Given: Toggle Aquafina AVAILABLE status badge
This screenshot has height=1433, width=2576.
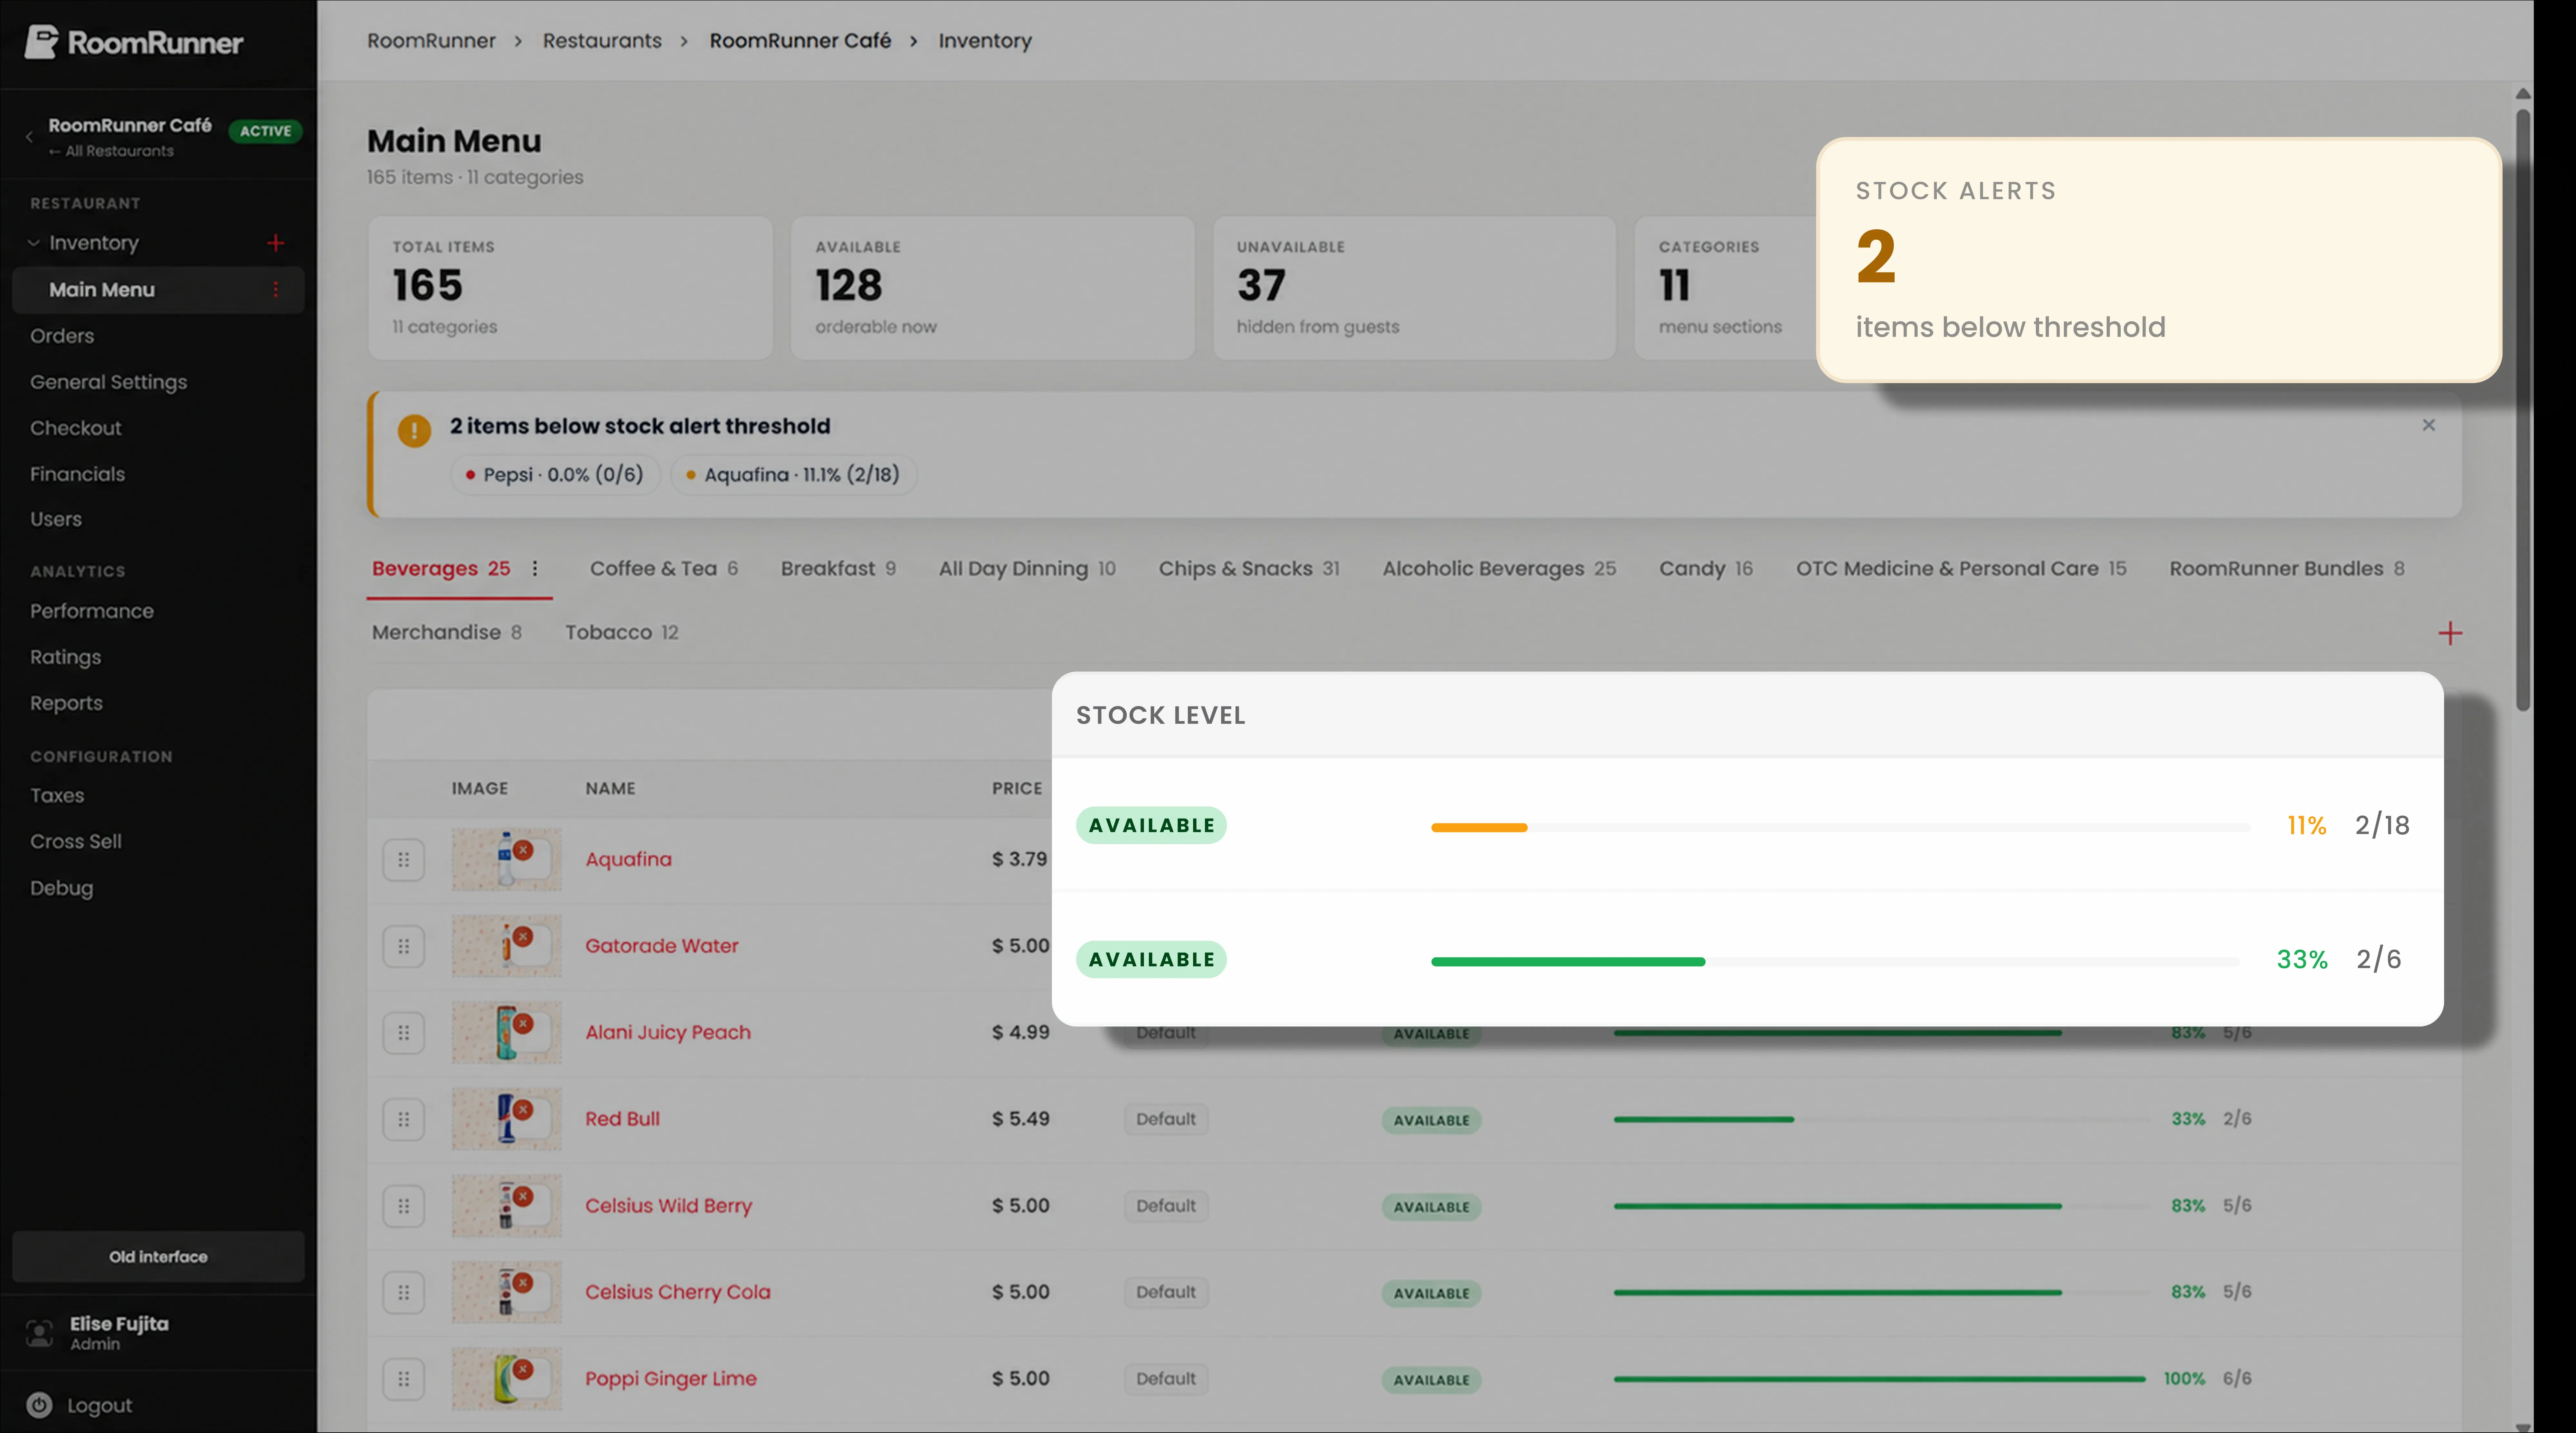Looking at the screenshot, I should (1151, 825).
